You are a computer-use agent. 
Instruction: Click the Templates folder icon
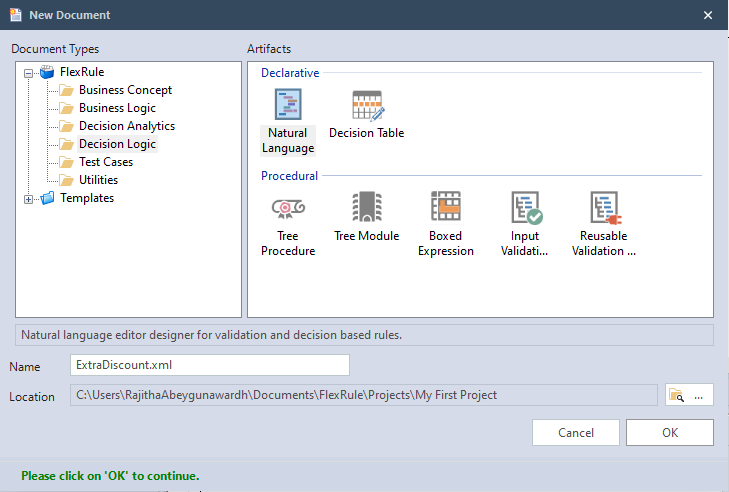click(47, 198)
